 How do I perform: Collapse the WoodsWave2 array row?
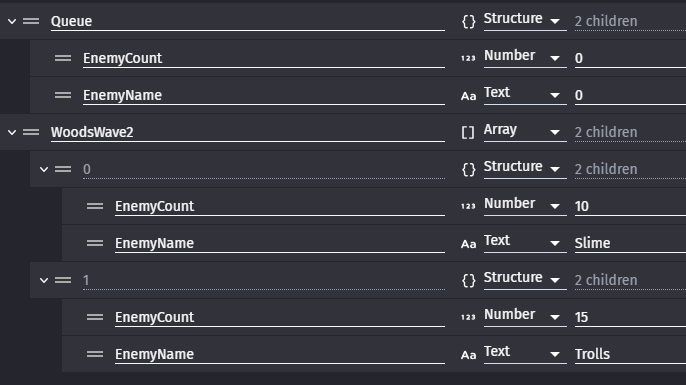tap(12, 132)
